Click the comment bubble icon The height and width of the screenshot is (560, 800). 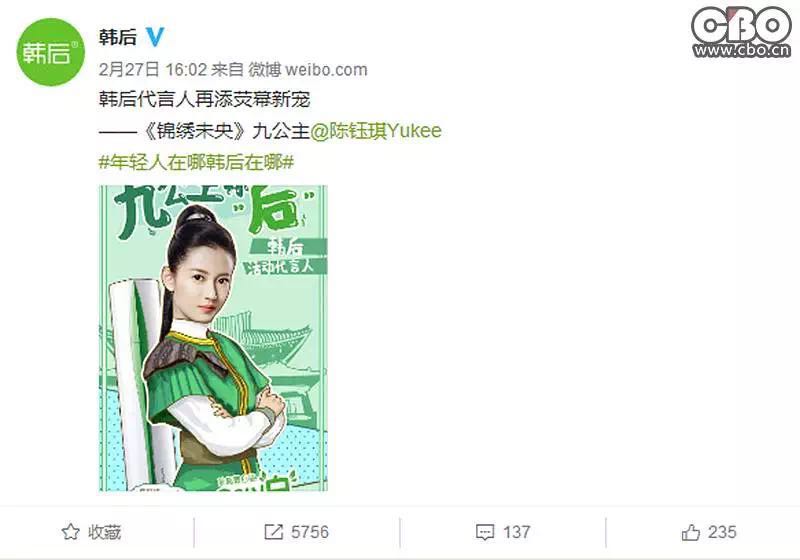(485, 532)
